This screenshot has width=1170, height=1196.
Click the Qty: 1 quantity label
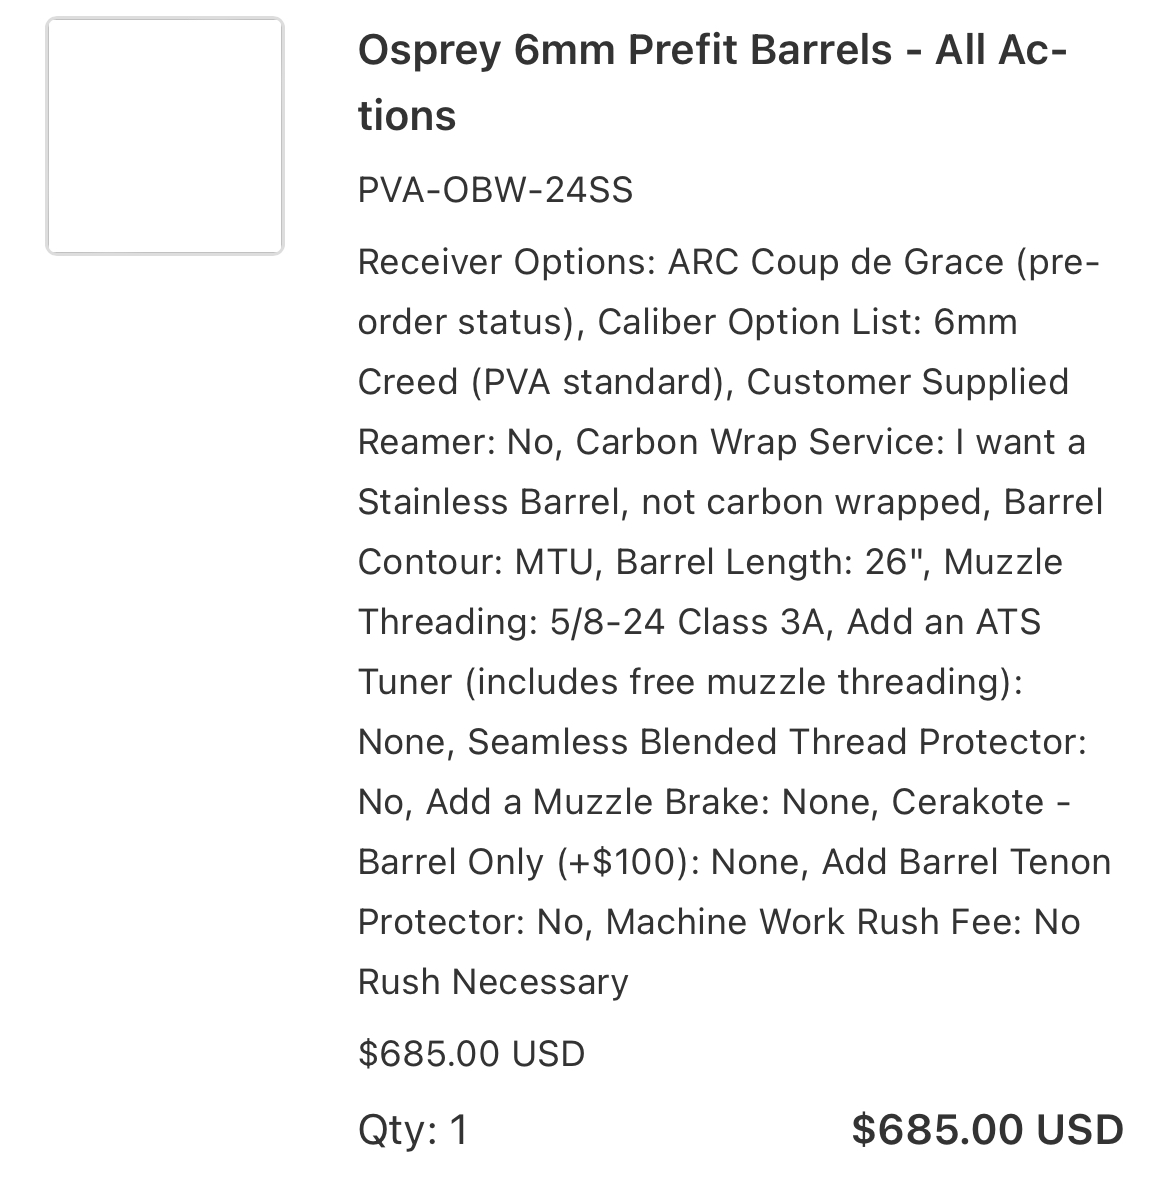pos(413,1130)
